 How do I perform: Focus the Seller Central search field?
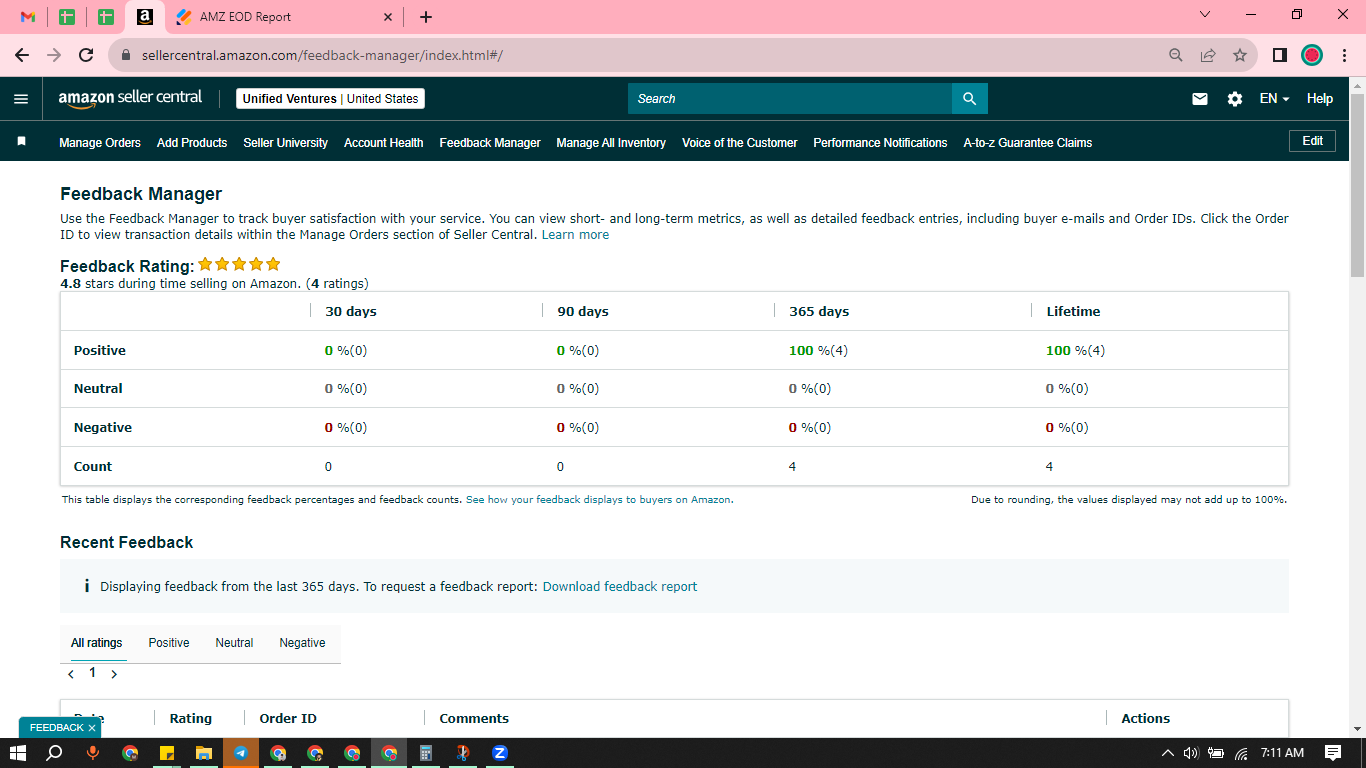(x=790, y=99)
